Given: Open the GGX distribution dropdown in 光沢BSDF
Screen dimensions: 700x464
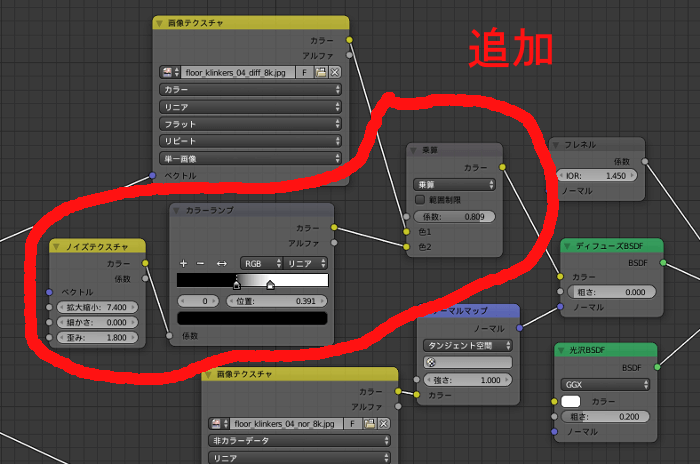Looking at the screenshot, I should (605, 385).
